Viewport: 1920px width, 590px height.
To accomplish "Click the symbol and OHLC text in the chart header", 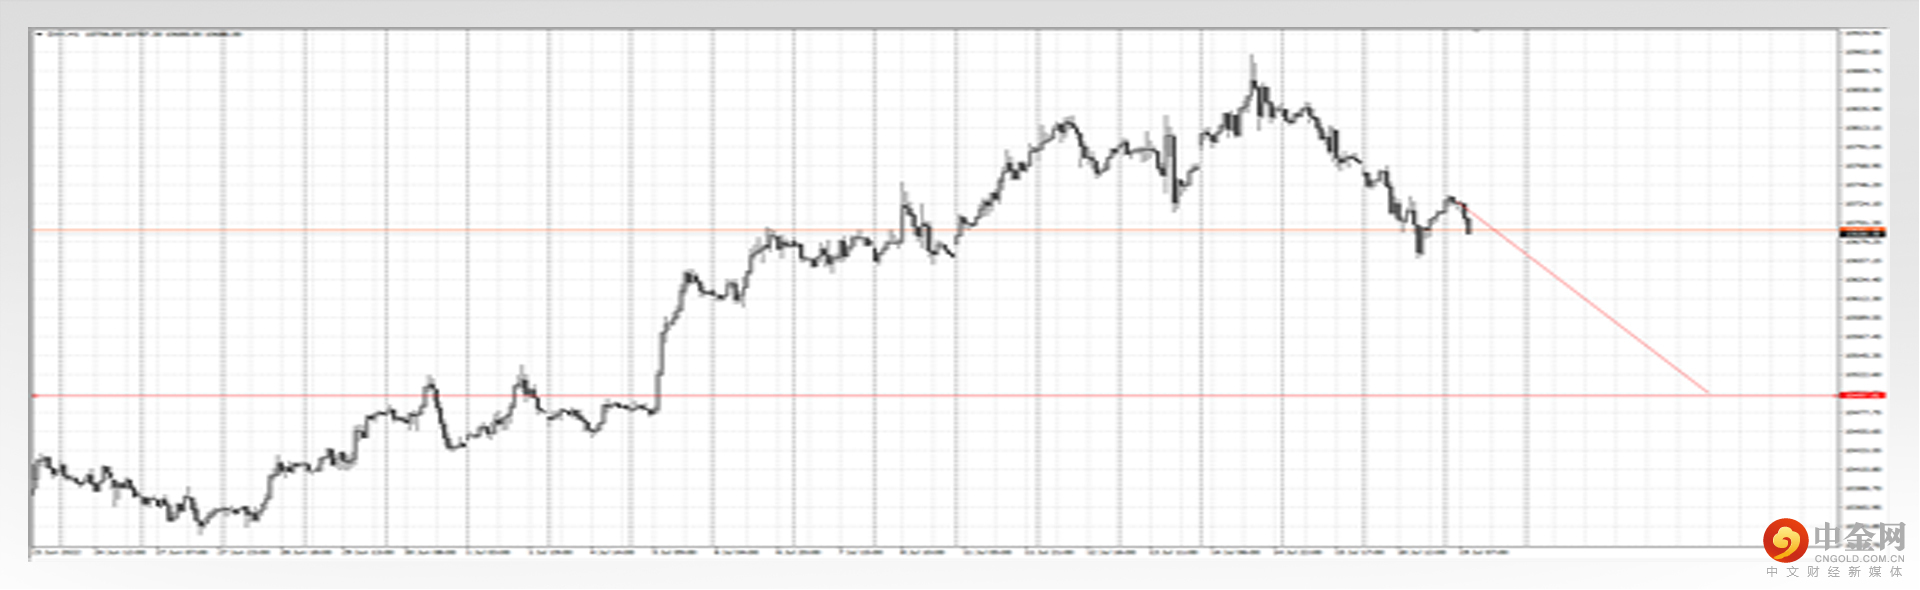I will point(144,35).
